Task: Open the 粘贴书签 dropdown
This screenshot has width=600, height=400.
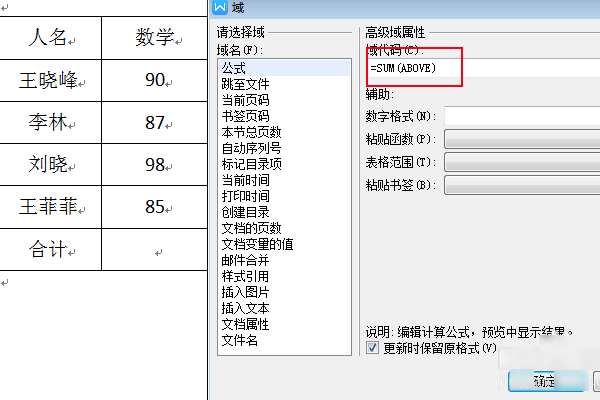Action: [x=522, y=185]
